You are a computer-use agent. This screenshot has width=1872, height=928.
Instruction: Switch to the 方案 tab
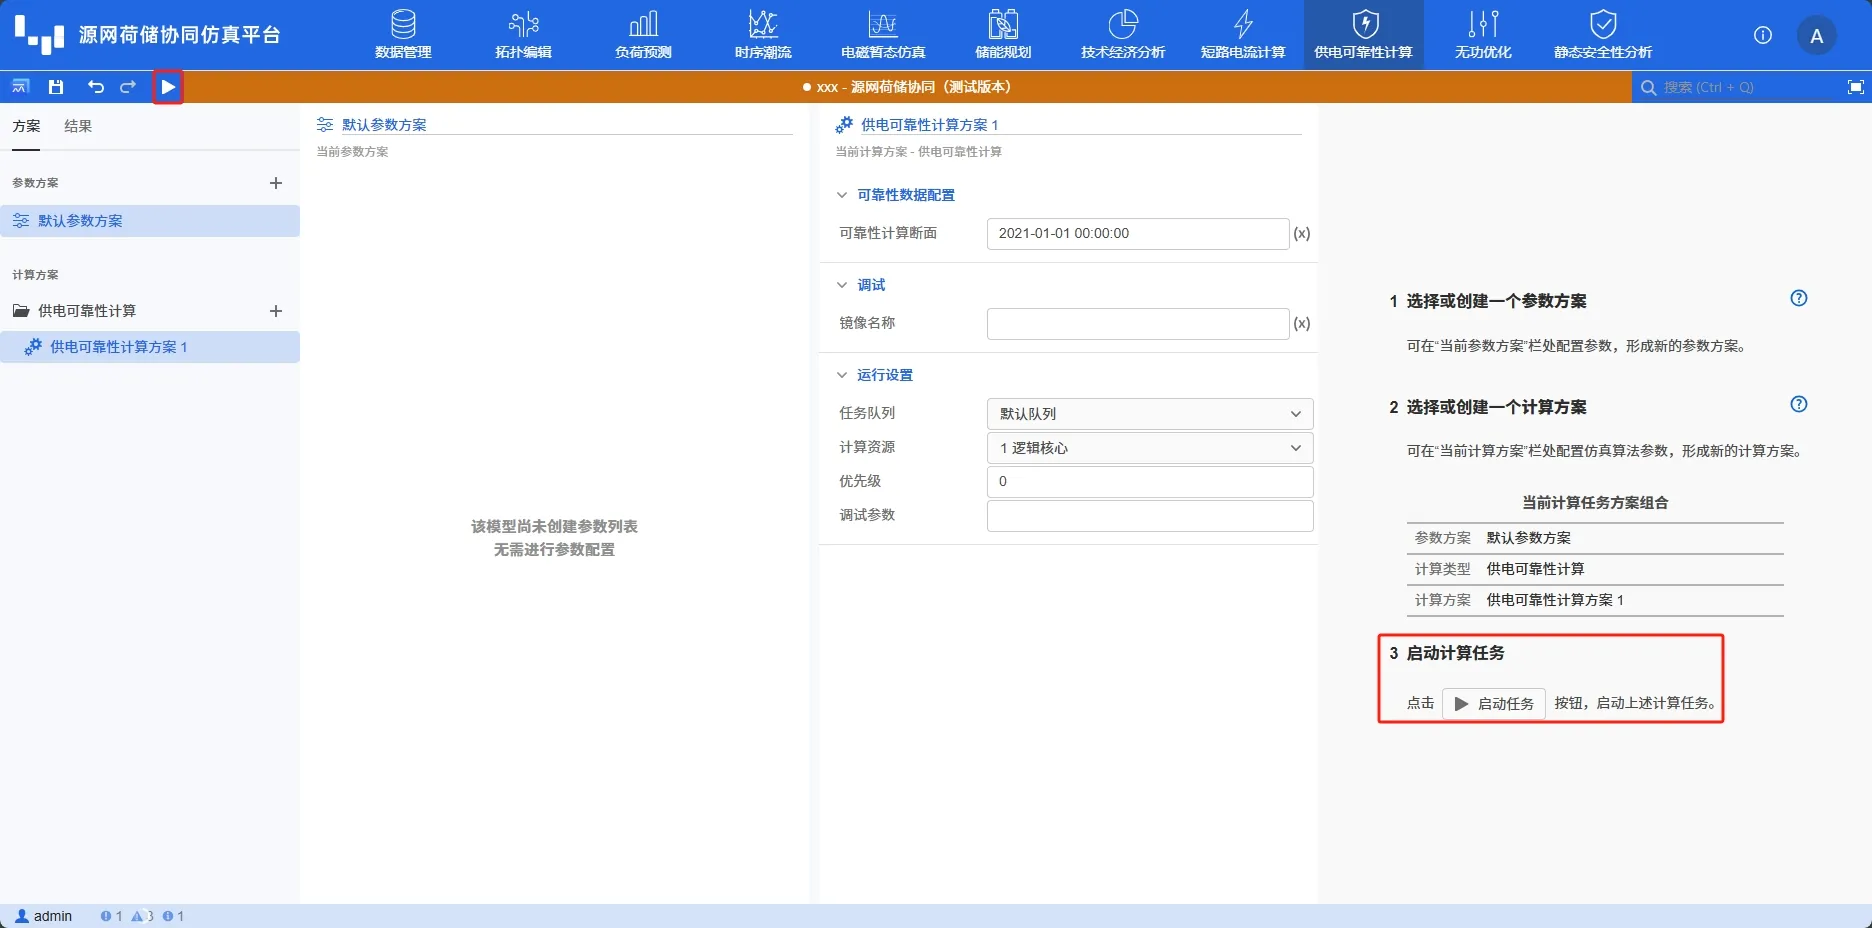coord(26,126)
